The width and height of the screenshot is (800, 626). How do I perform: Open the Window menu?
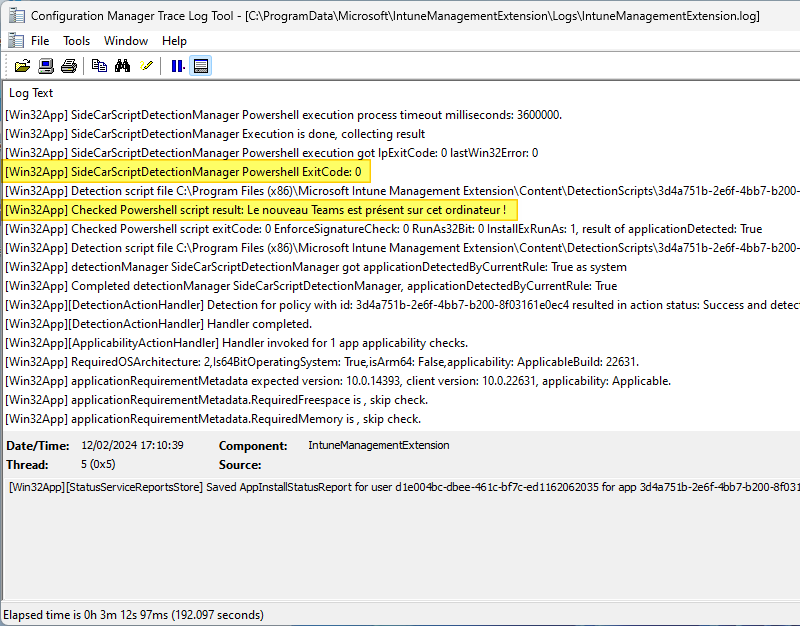[125, 41]
